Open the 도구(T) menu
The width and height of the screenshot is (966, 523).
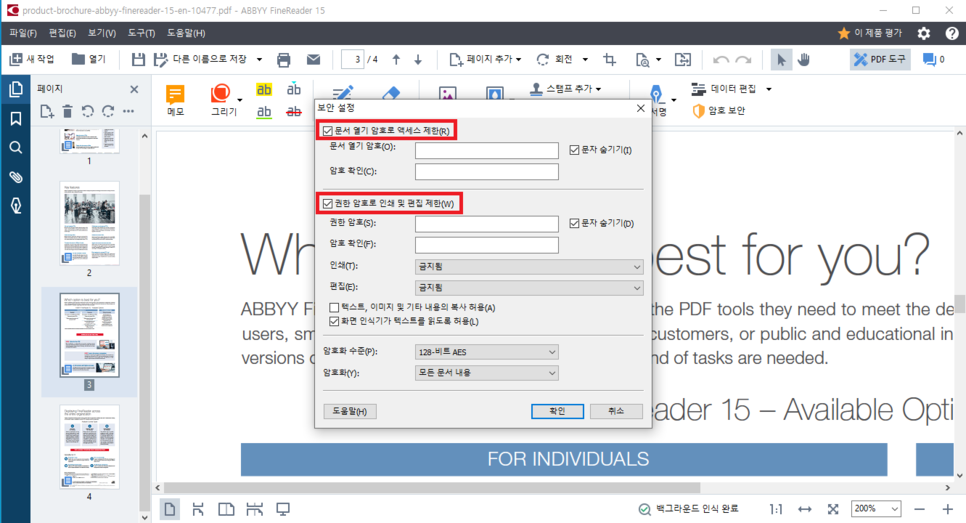tap(141, 33)
